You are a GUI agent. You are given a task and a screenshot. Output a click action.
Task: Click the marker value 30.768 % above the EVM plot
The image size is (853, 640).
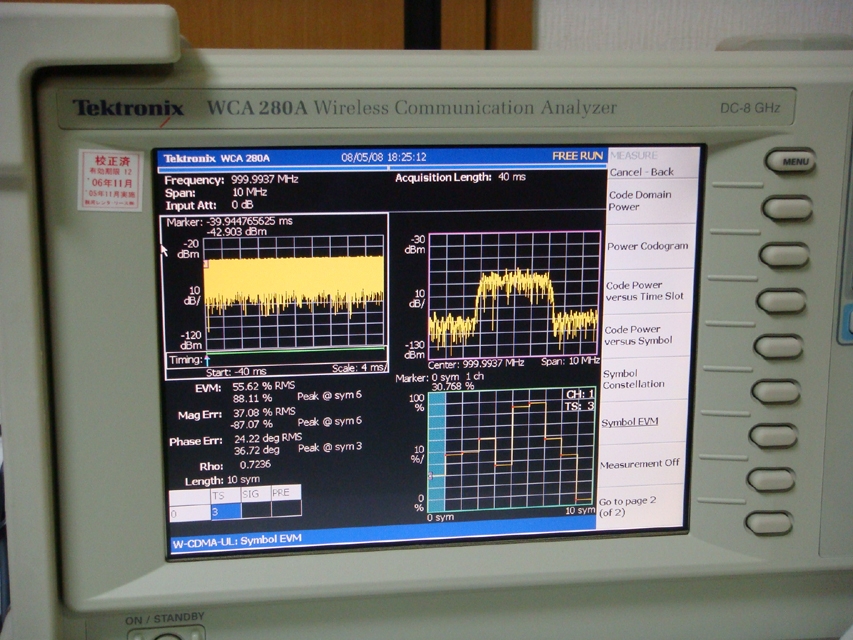453,386
